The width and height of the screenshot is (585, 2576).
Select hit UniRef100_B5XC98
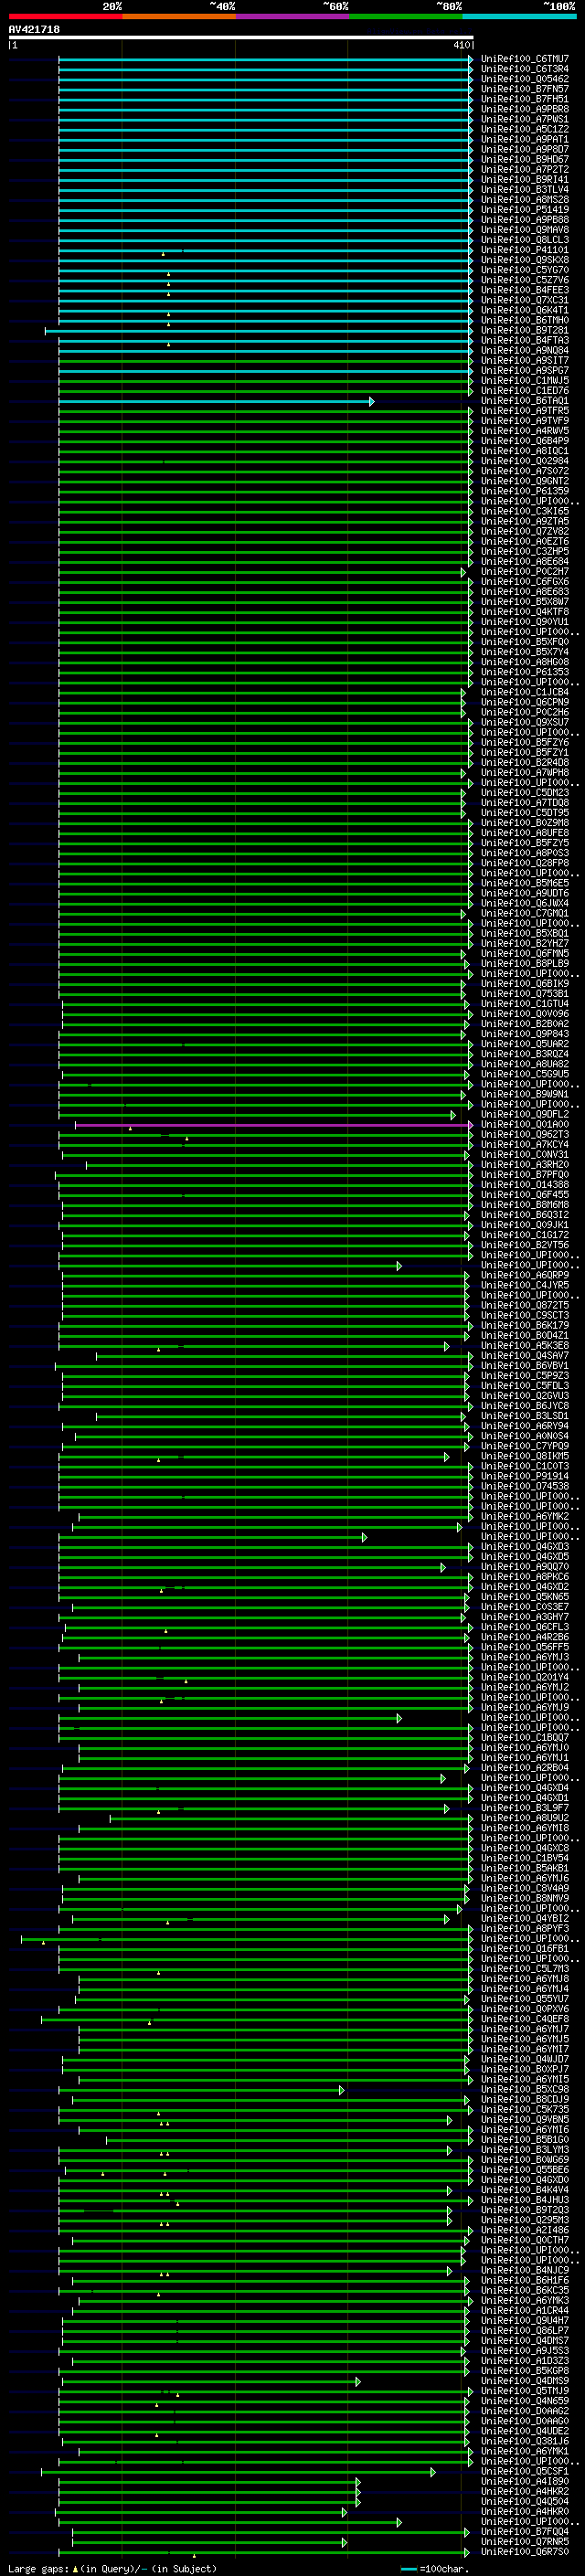coord(525,2089)
